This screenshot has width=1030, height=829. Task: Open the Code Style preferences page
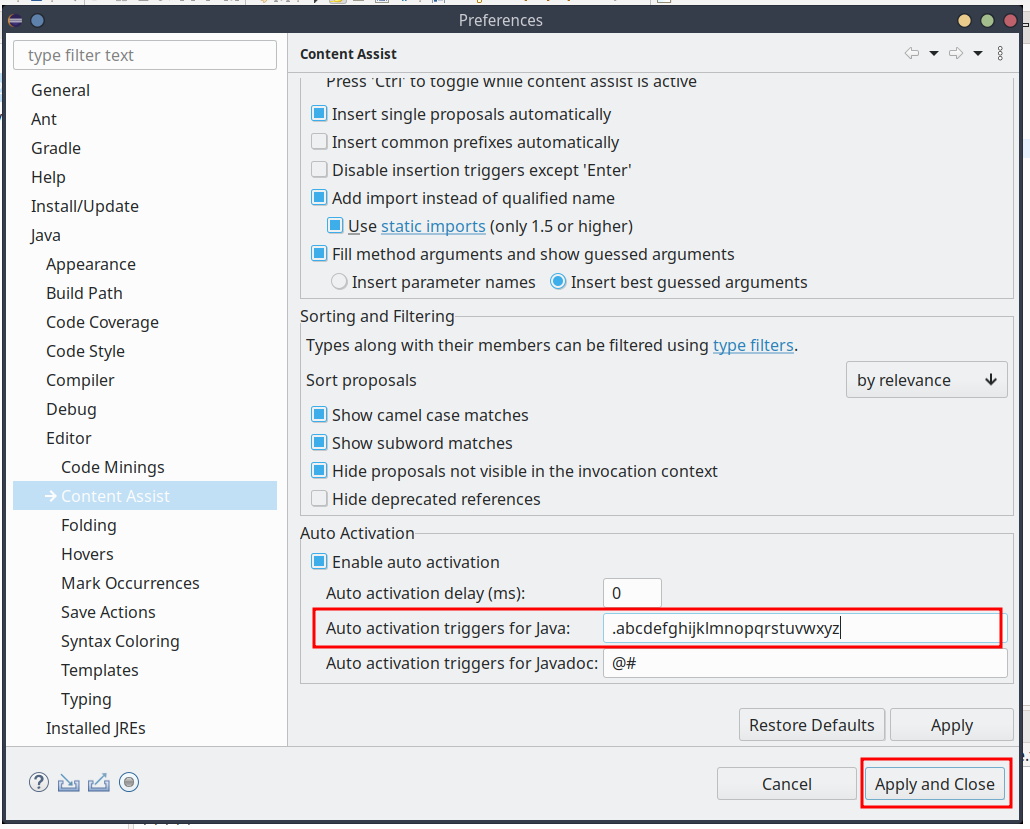click(85, 351)
